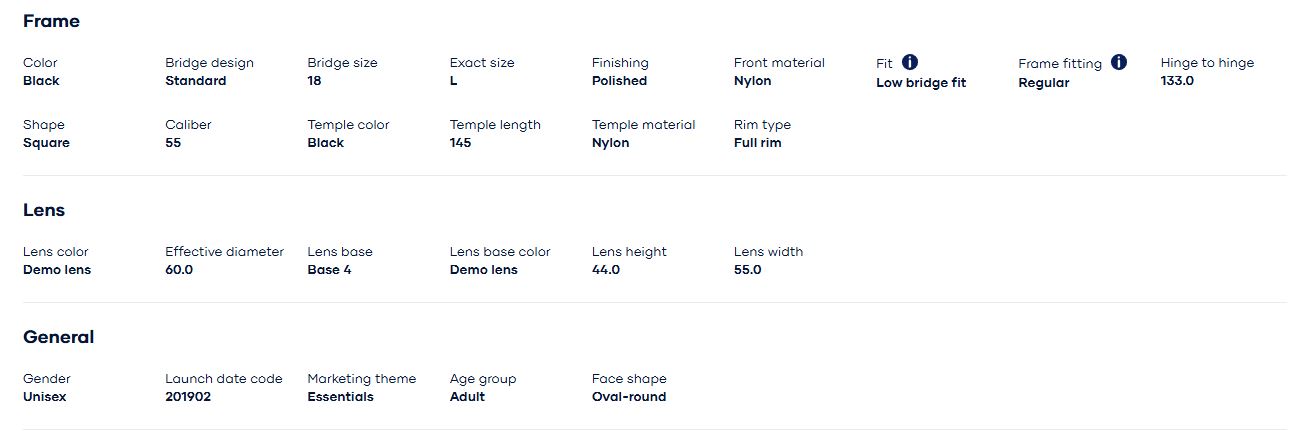Viewport: 1312px width, 431px height.
Task: Click the Lens height value 44.0
Action: 606,270
